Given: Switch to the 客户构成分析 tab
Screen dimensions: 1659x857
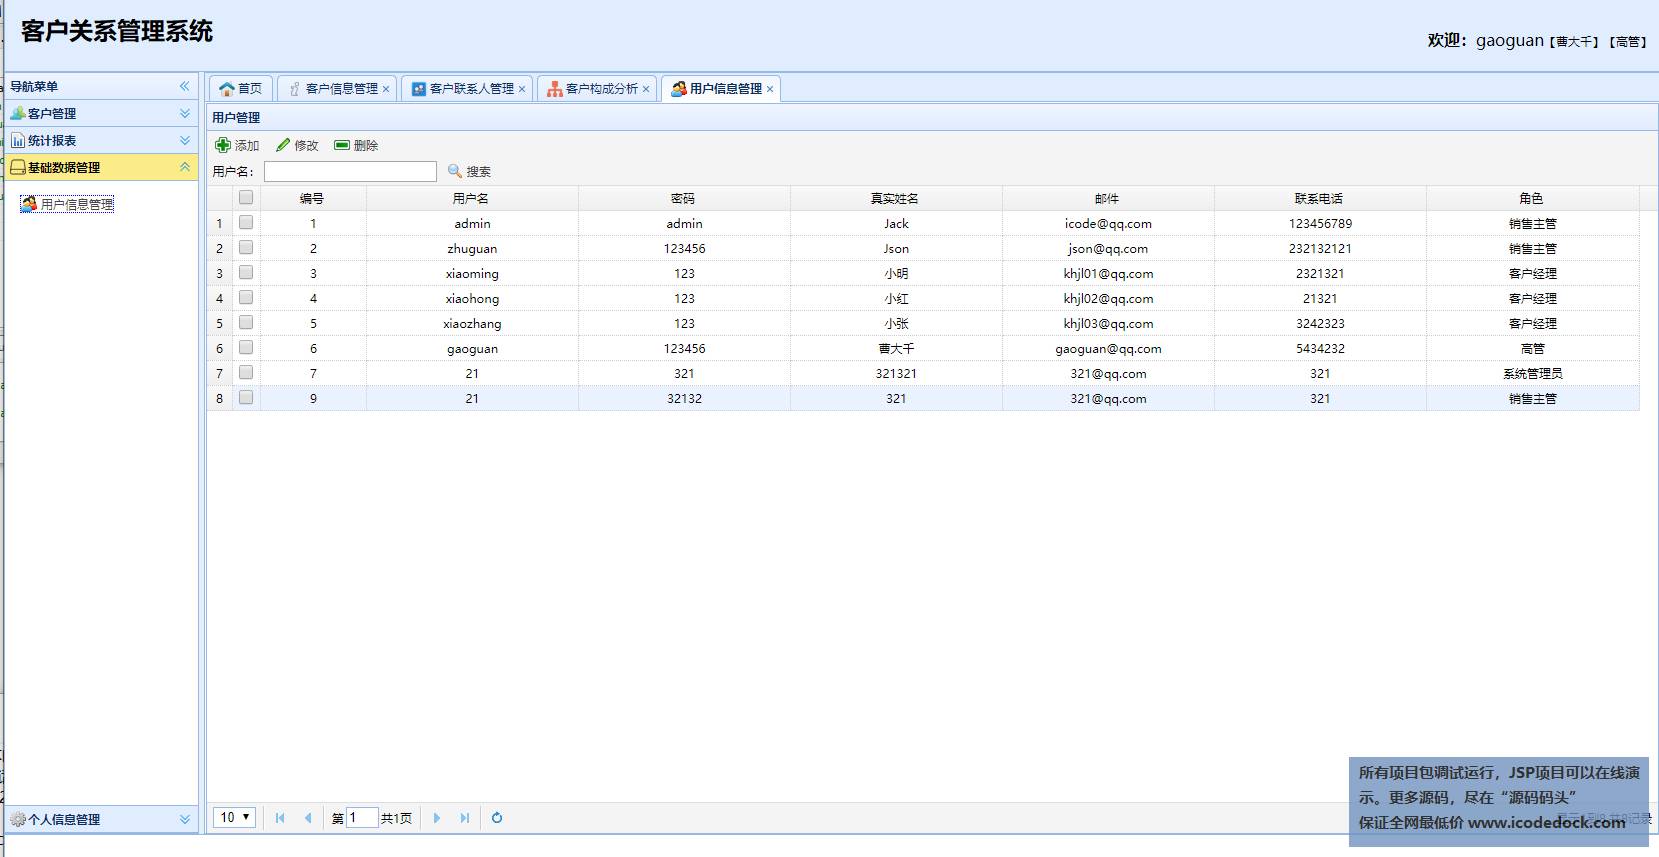Looking at the screenshot, I should point(597,89).
